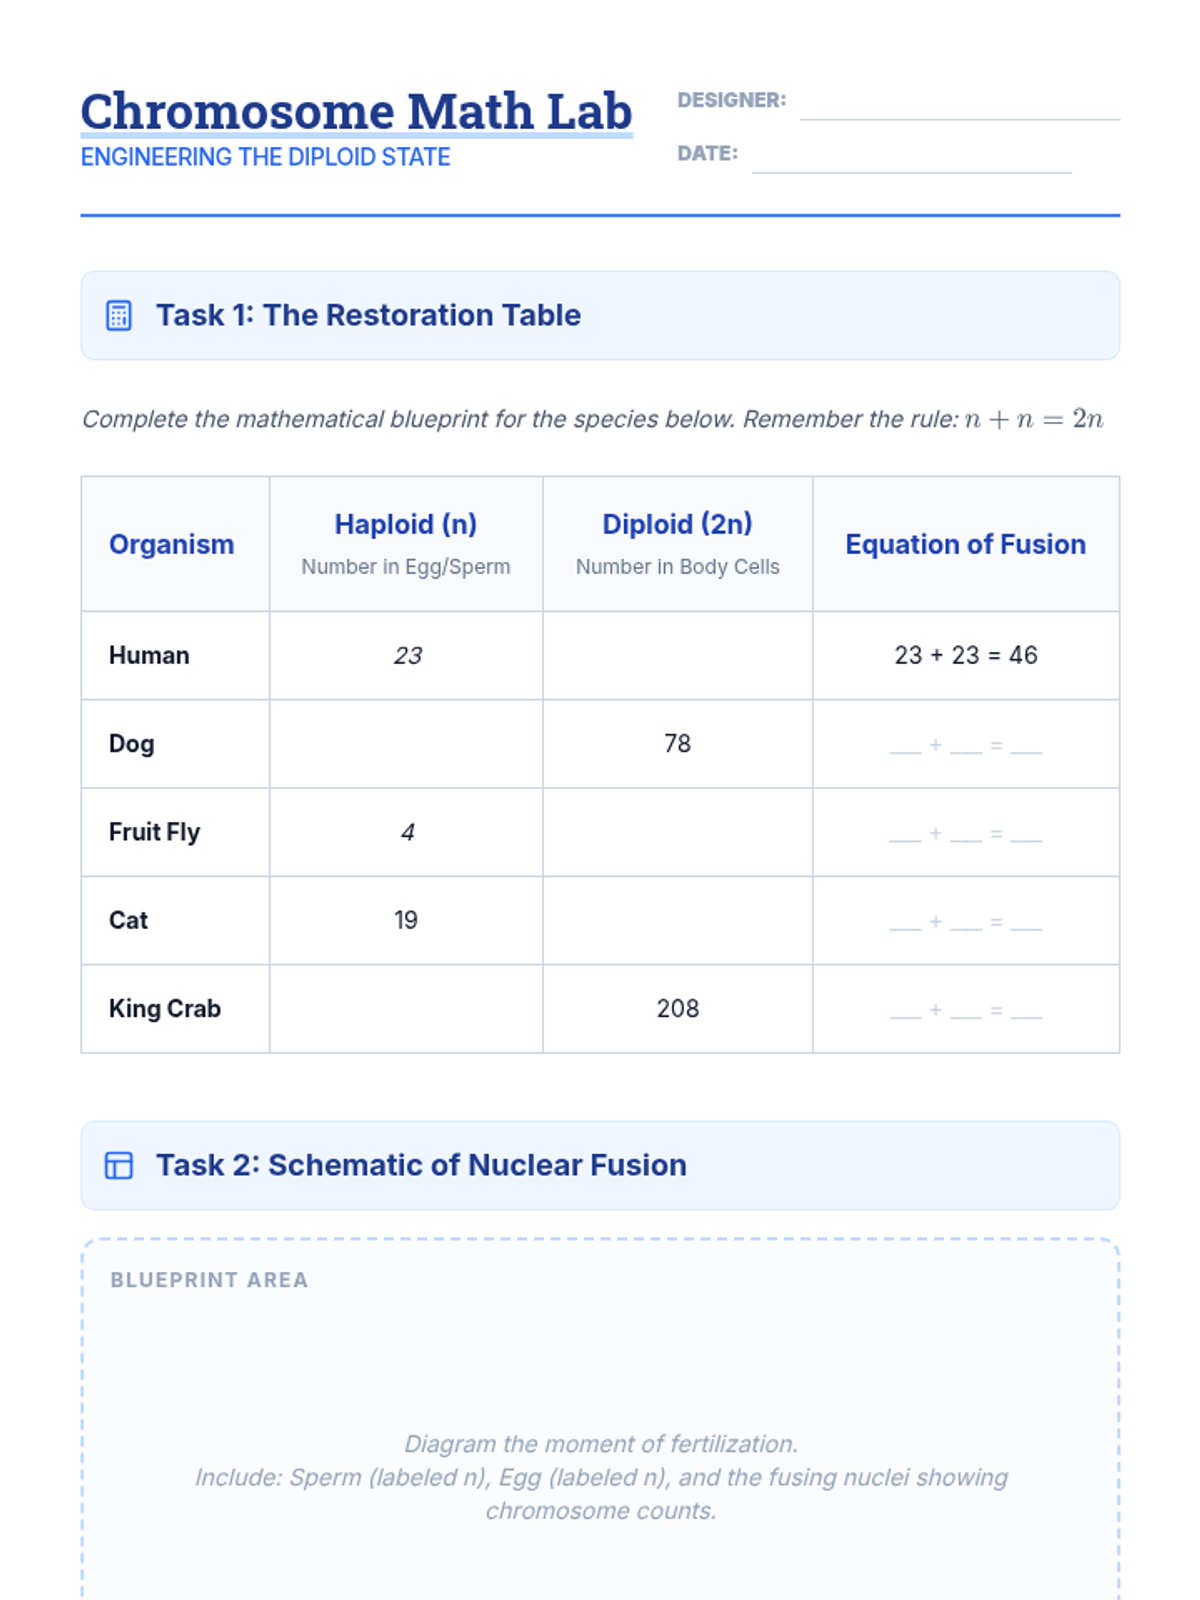
Task: Click the King Crab equation blanks
Action: coord(965,1010)
